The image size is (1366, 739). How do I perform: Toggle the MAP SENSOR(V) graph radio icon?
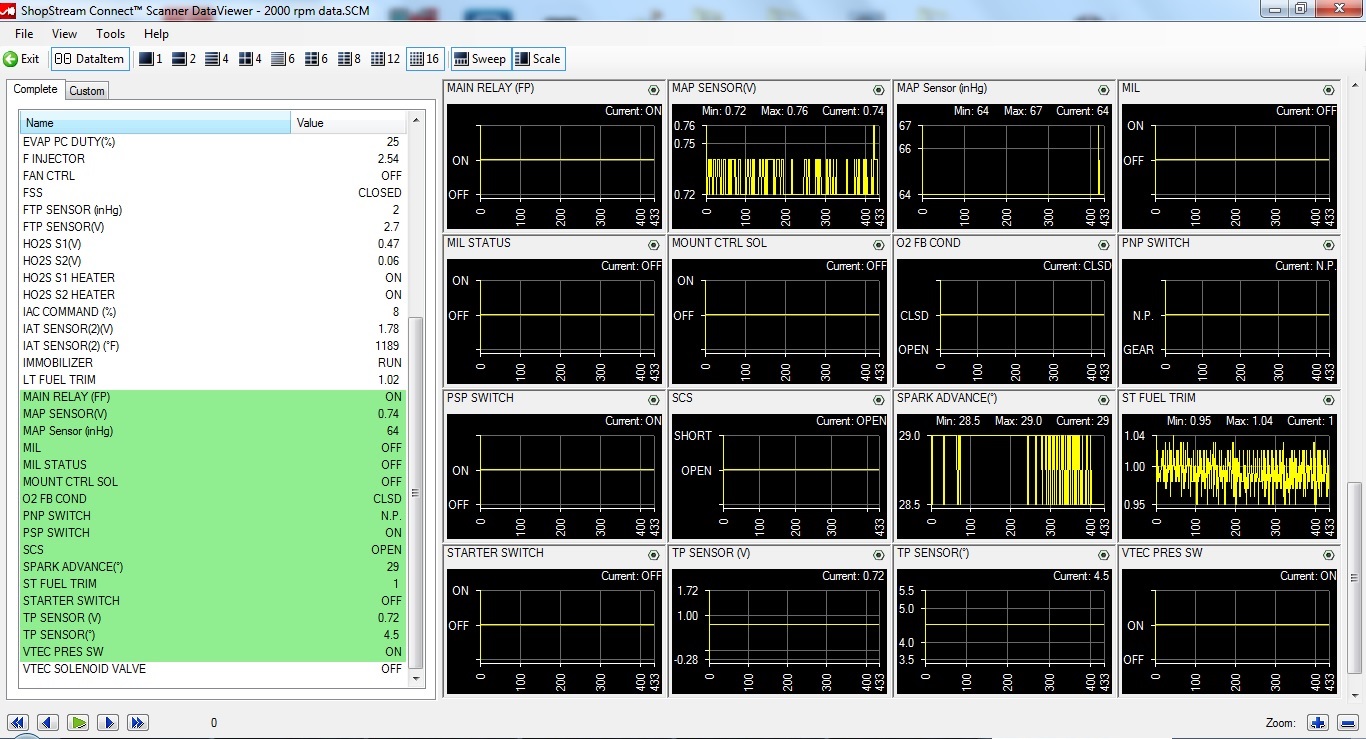coord(879,90)
